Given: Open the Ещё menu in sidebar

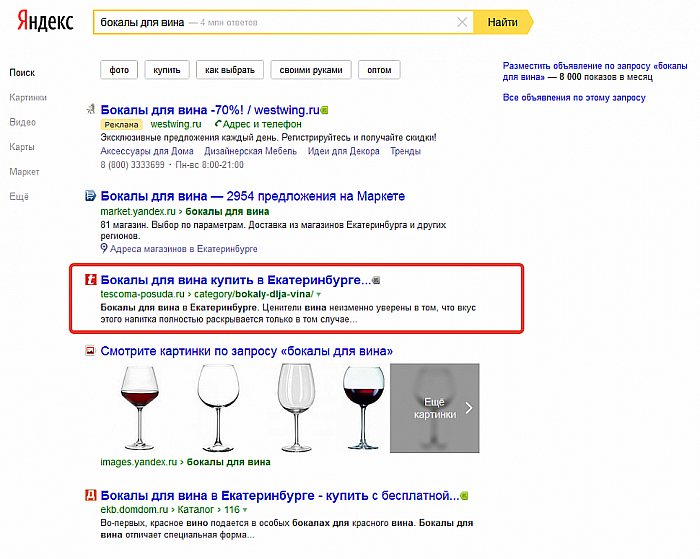Looking at the screenshot, I should click(19, 196).
